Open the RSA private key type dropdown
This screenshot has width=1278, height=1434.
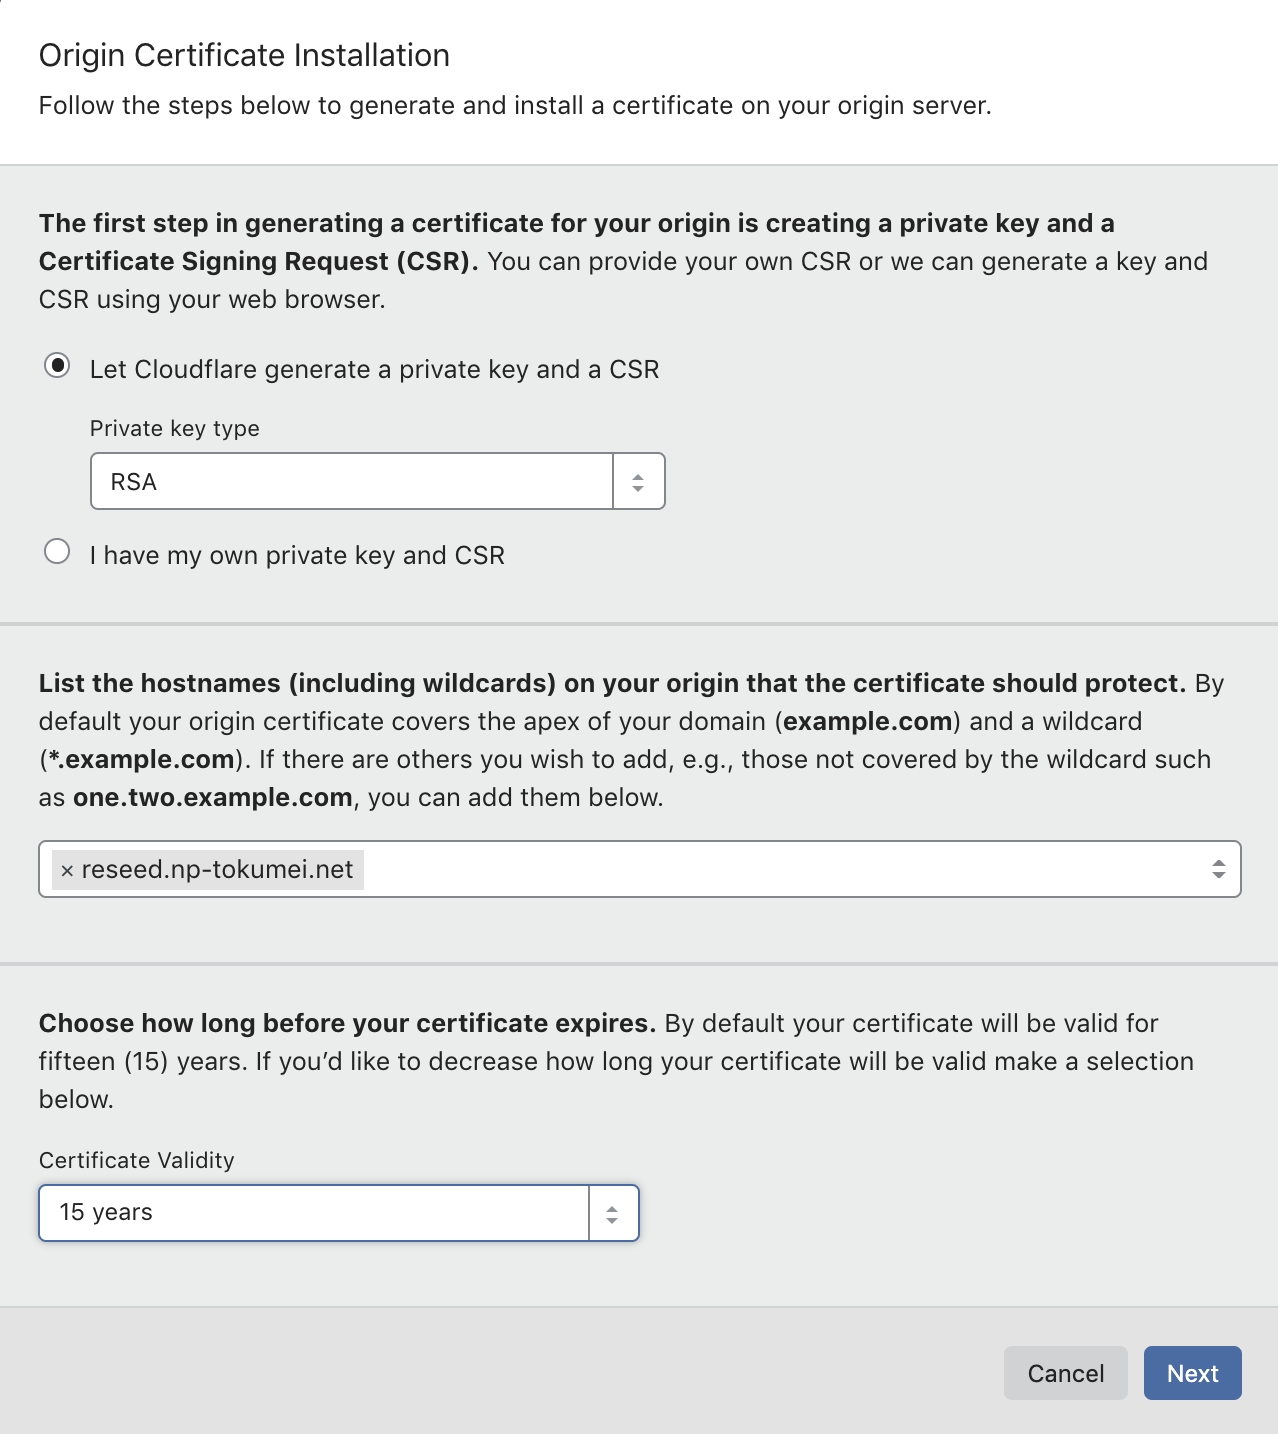[351, 481]
